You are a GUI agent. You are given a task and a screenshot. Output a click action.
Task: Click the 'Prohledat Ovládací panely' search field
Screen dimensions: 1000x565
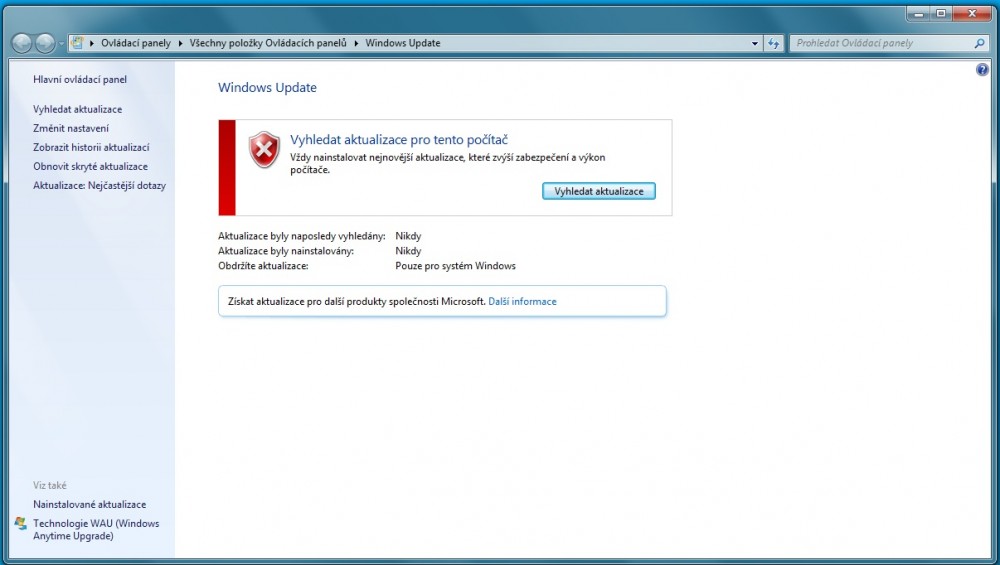coord(880,44)
